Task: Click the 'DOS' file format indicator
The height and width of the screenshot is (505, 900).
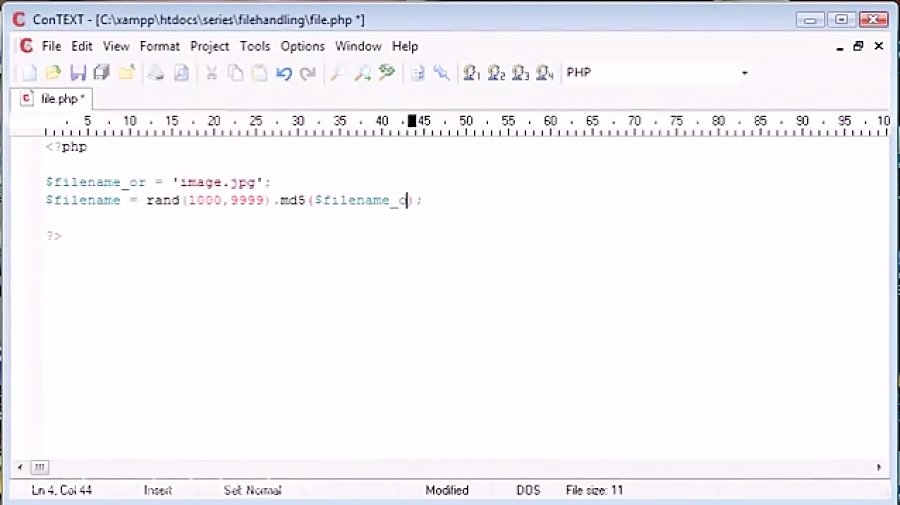Action: (x=528, y=490)
